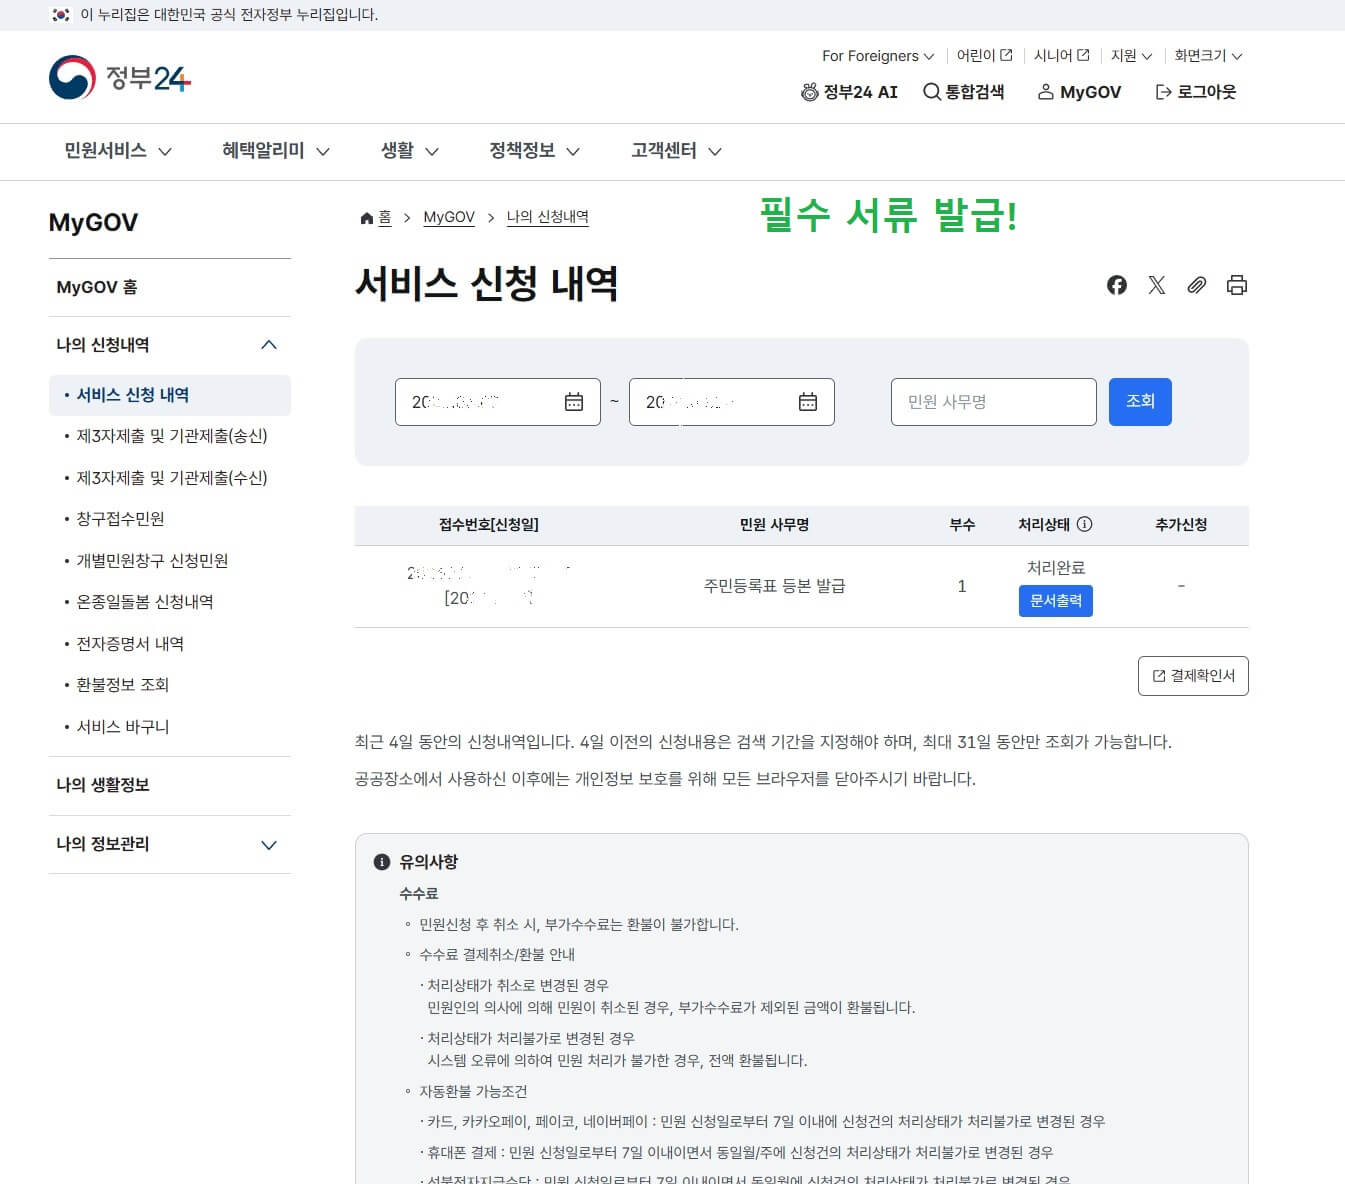Open 서비스 바구니

[x=122, y=727]
